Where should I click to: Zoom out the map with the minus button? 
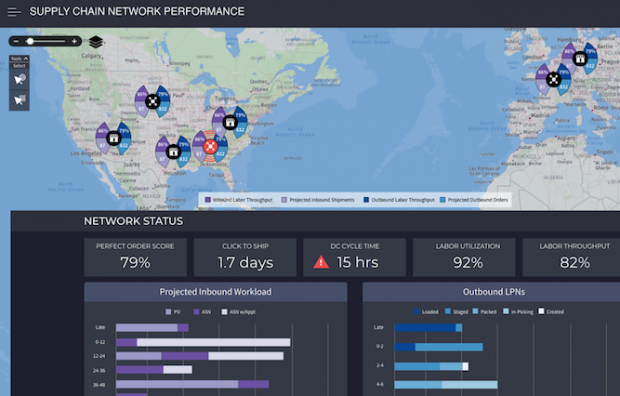pyautogui.click(x=16, y=41)
